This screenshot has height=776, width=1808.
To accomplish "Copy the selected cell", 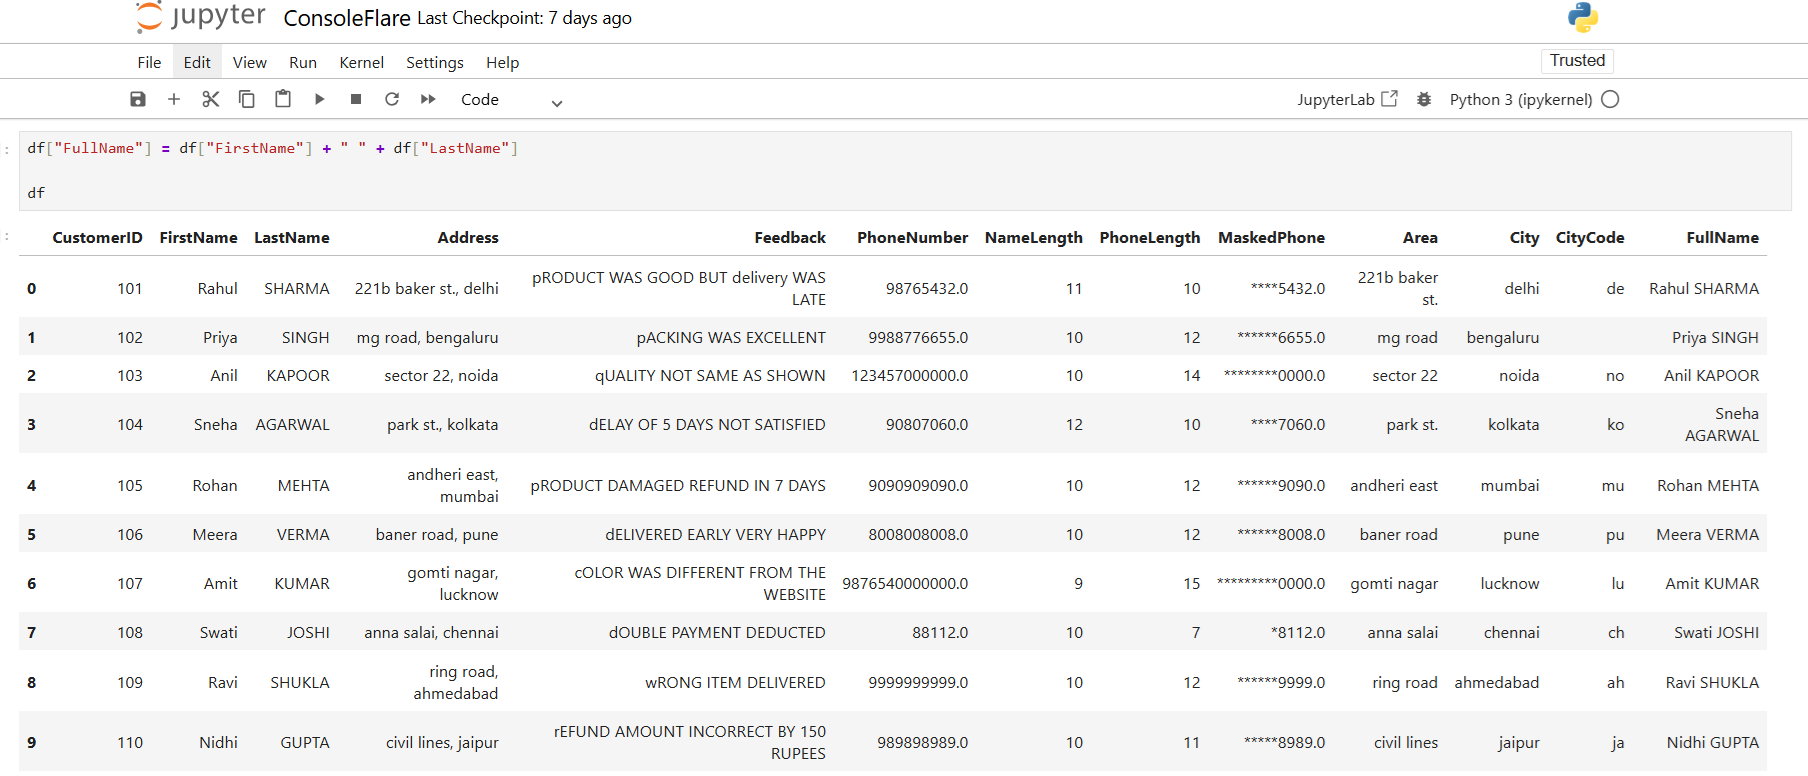I will [x=246, y=99].
